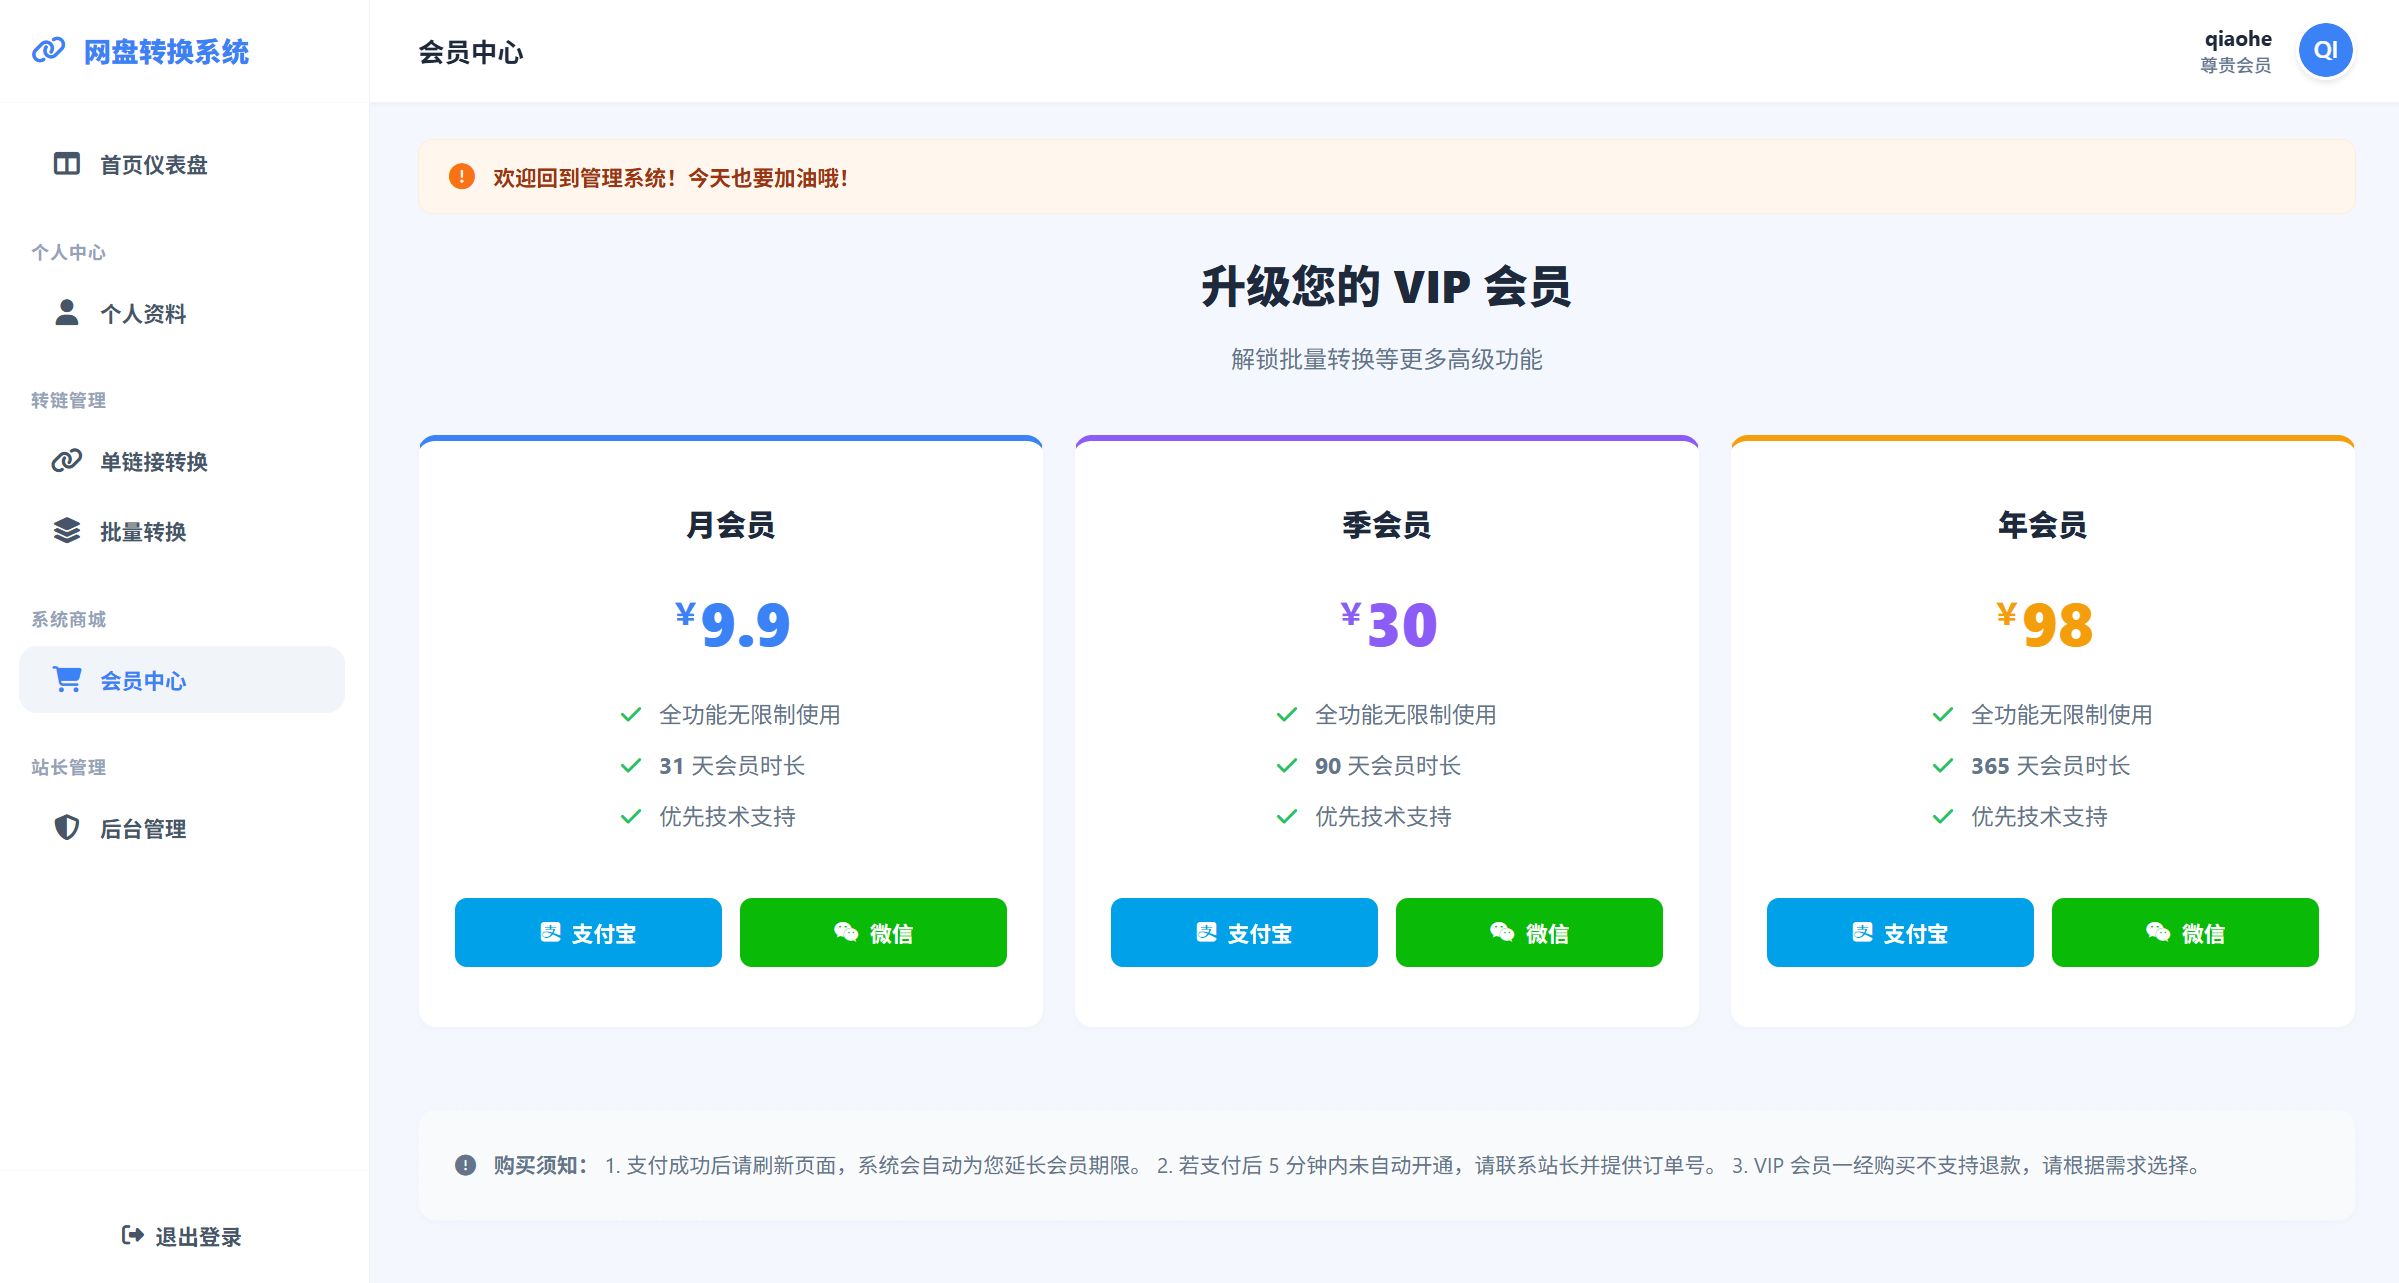The width and height of the screenshot is (2399, 1283).
Task: Pay for 月会员 with 微信
Action: (873, 932)
